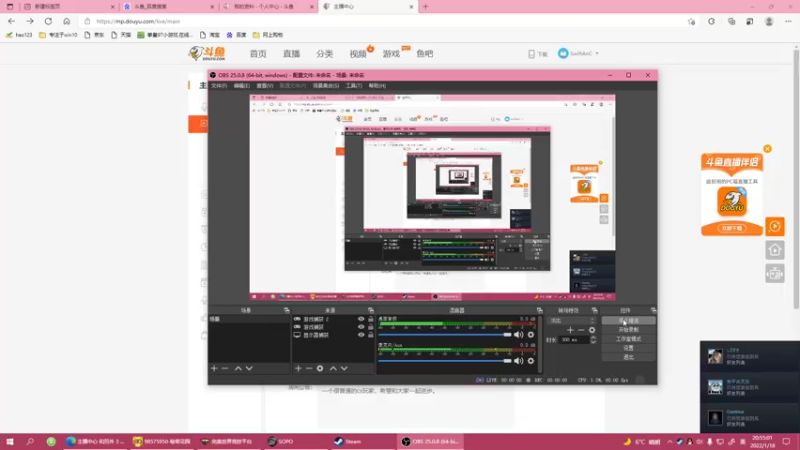This screenshot has width=800, height=450.
Task: Lock the second window capture source
Action: pyautogui.click(x=371, y=327)
